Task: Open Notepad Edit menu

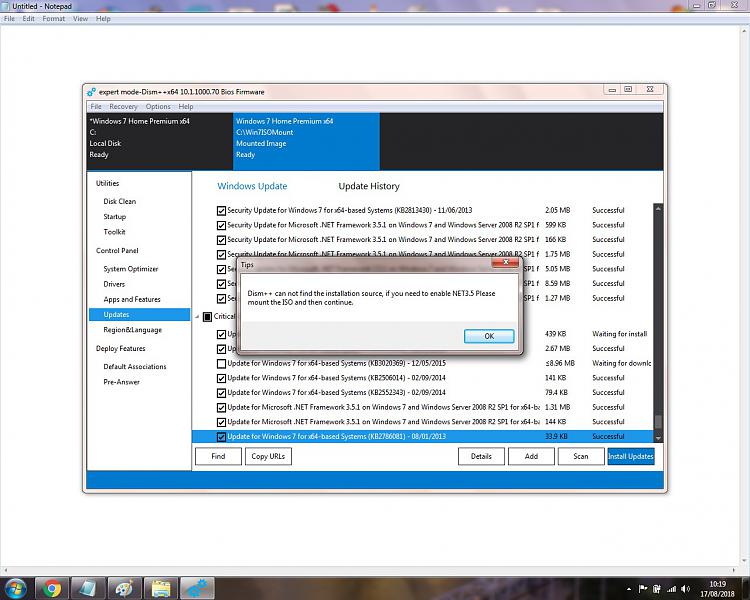Action: (x=28, y=19)
